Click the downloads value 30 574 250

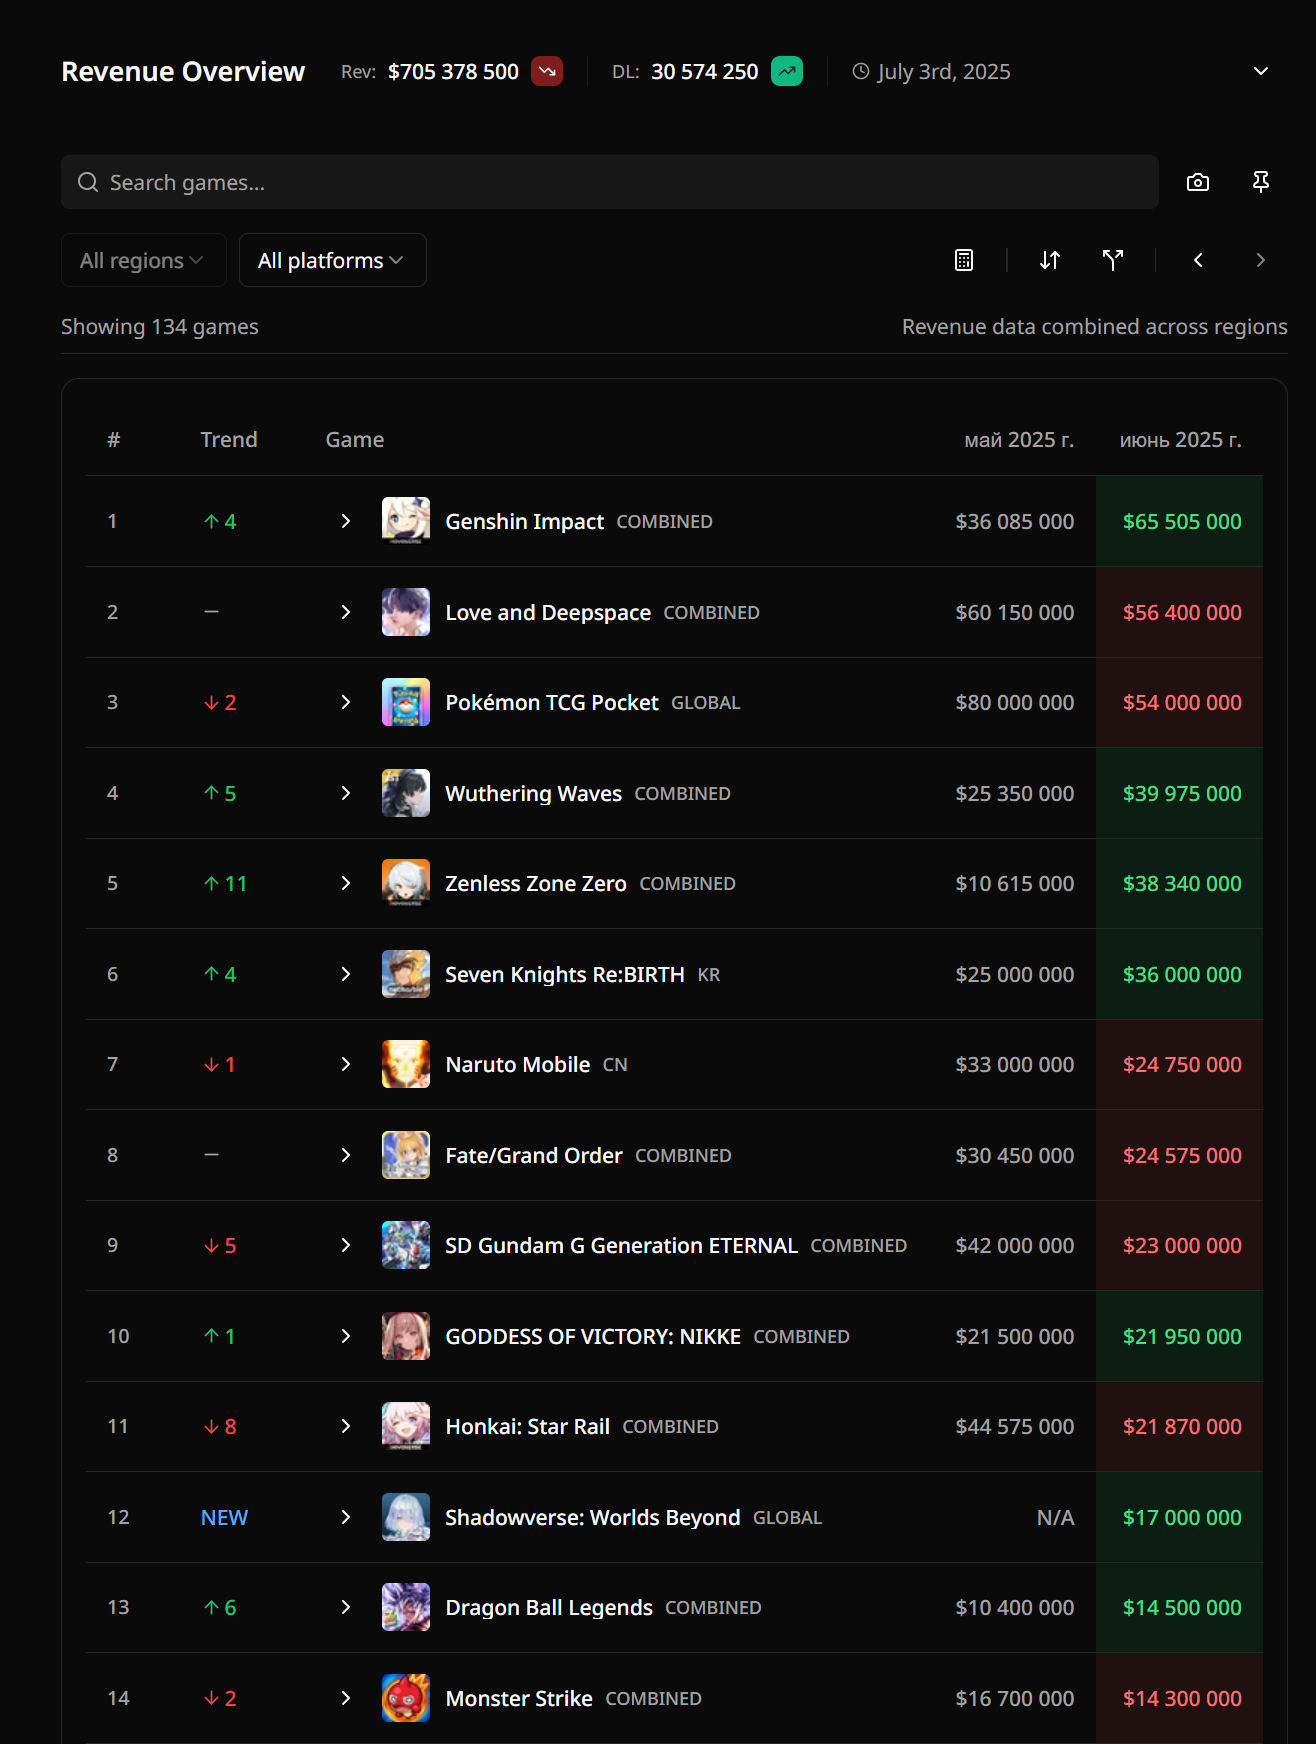[x=705, y=72]
